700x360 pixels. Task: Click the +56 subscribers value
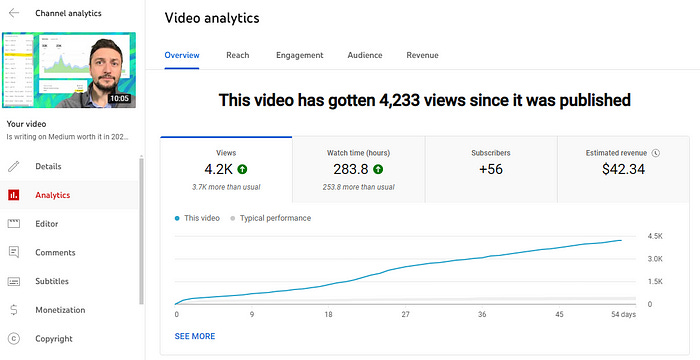click(491, 169)
